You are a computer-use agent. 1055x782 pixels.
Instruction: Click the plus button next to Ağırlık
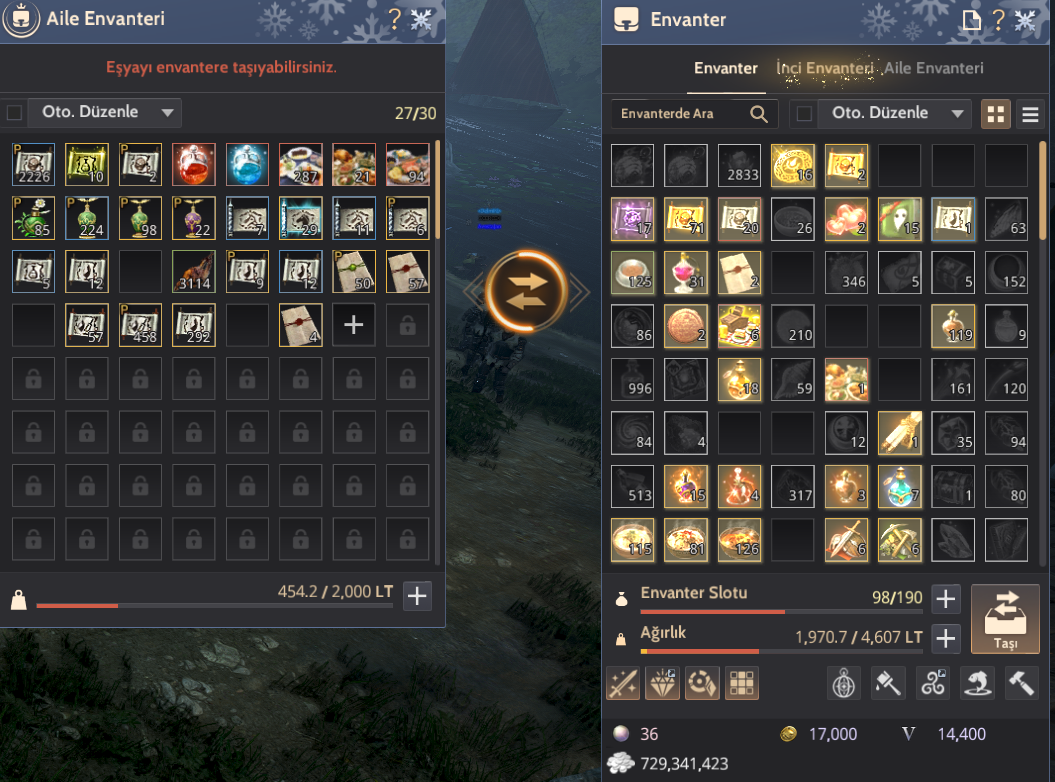945,638
